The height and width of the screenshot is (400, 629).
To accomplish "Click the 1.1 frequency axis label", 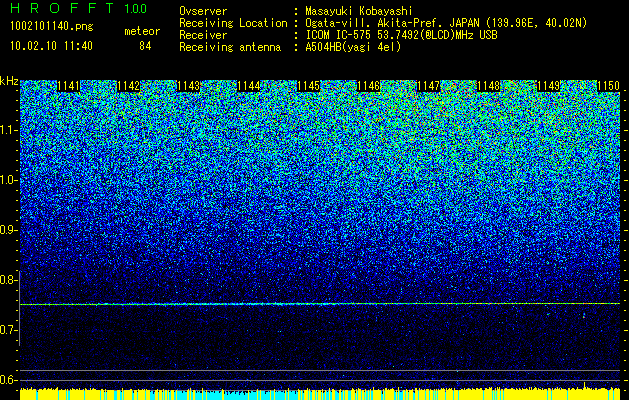I will pos(8,130).
